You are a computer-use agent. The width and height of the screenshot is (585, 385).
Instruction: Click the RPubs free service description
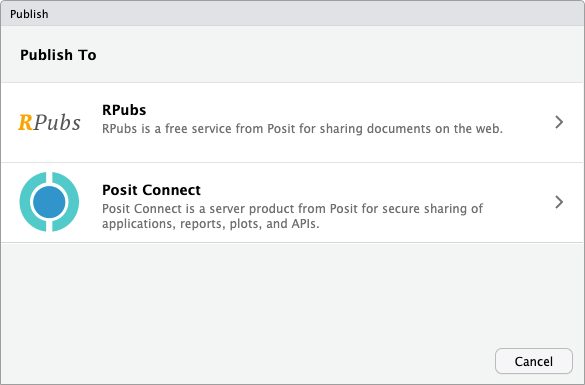point(303,129)
